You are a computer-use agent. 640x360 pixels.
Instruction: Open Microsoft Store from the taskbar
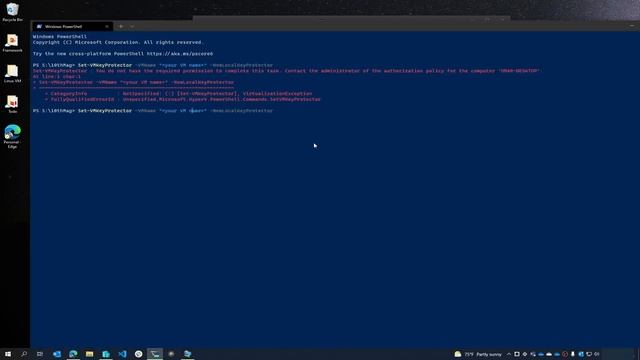(106, 354)
